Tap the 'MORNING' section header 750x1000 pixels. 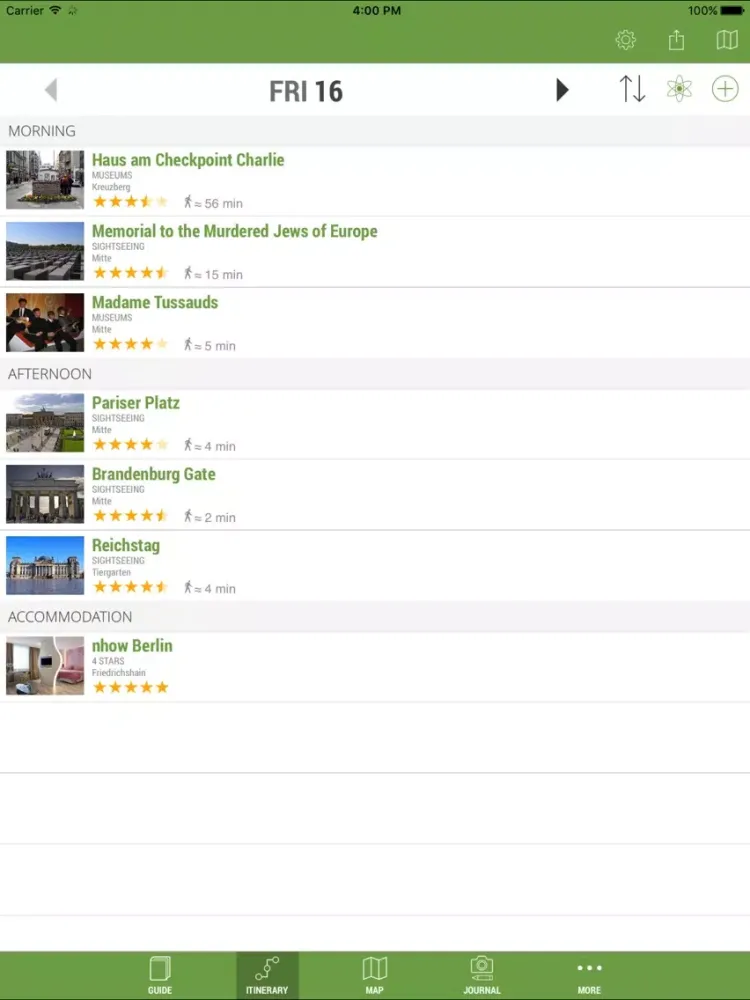coord(42,131)
